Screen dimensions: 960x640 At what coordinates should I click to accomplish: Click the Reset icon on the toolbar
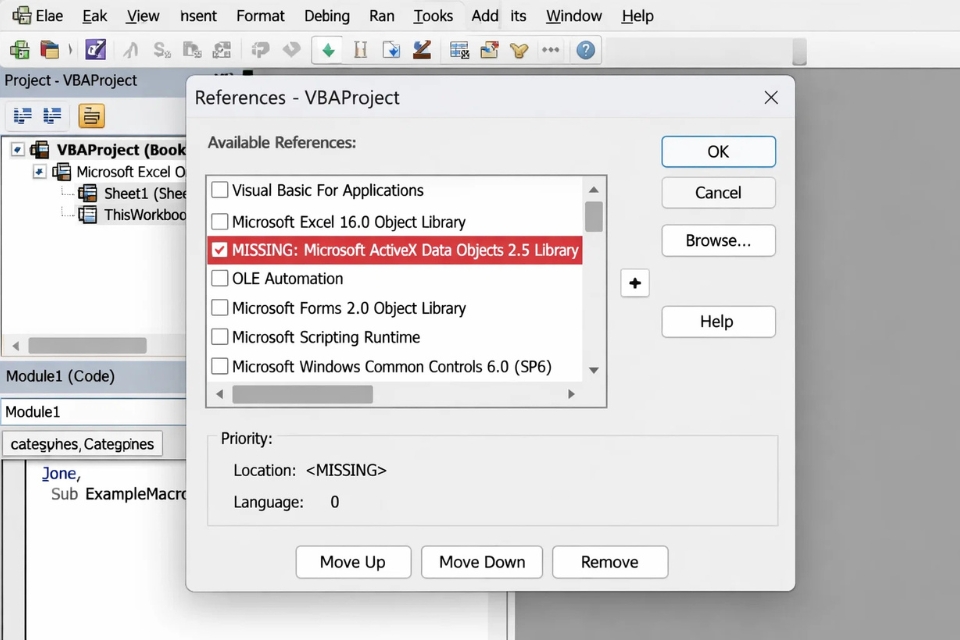click(391, 49)
